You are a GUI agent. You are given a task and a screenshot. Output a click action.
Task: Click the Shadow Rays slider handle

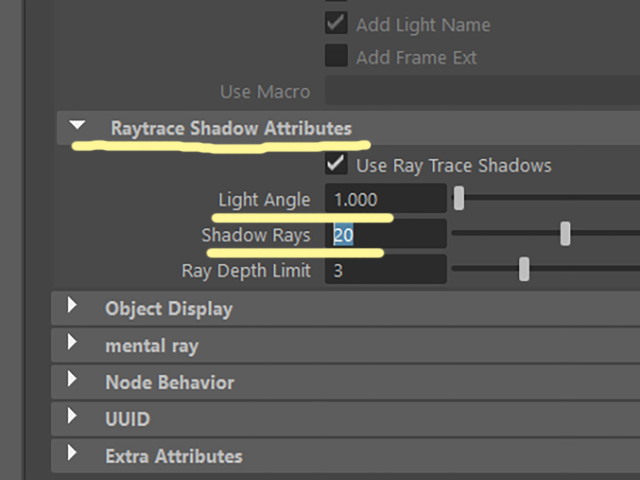(565, 234)
